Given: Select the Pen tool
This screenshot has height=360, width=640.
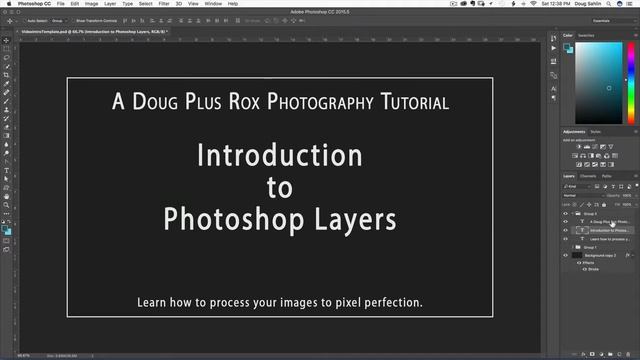Looking at the screenshot, I should 6,162.
